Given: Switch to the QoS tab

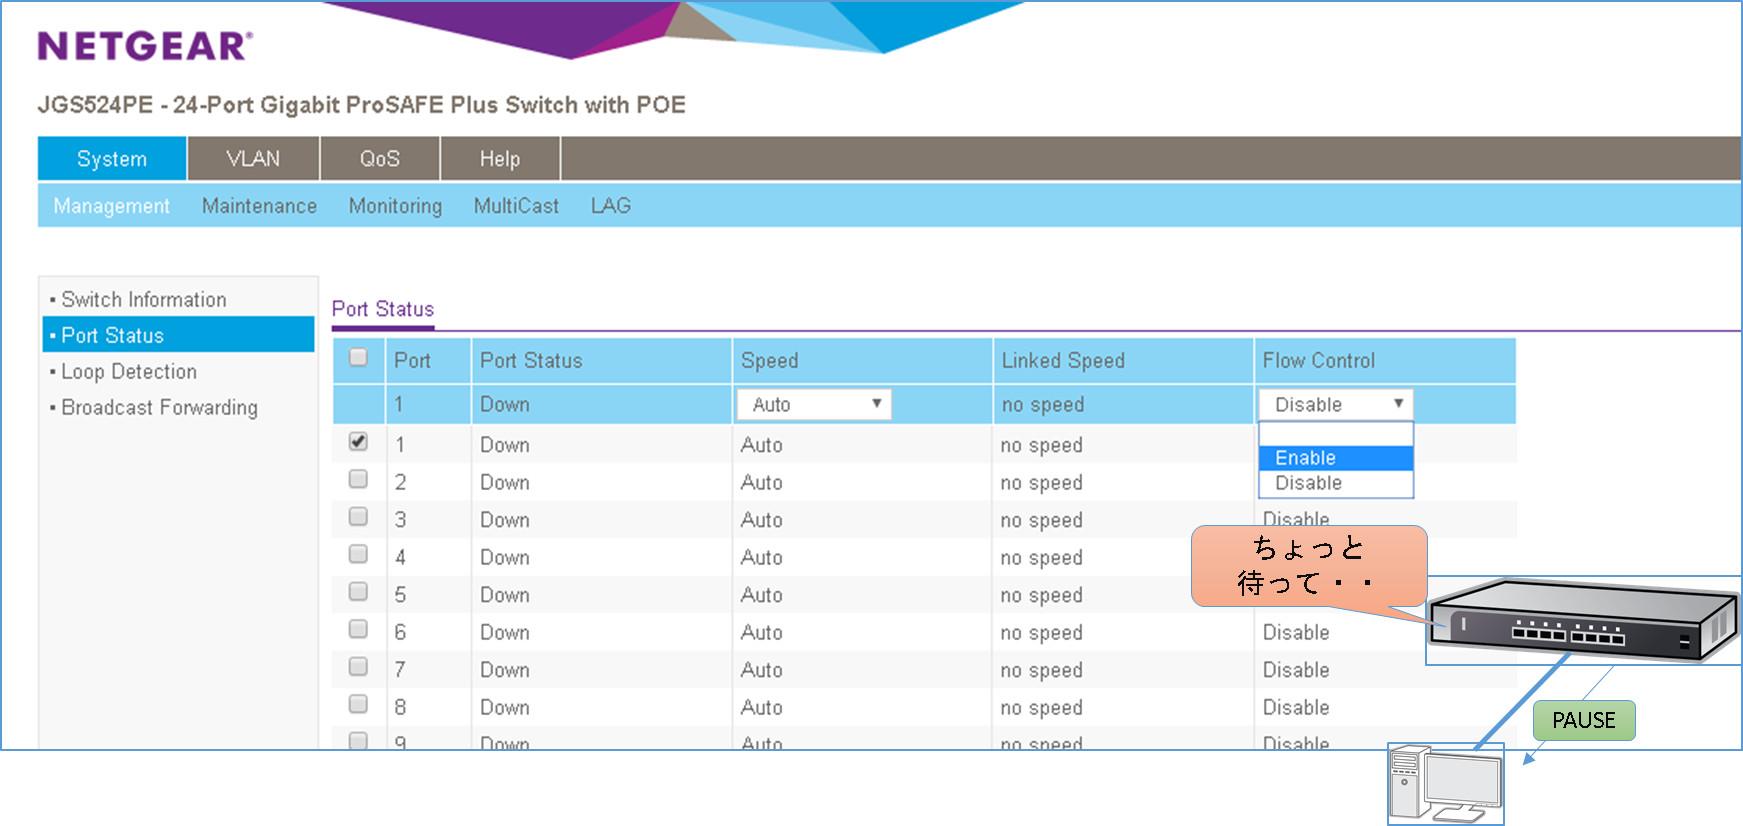Looking at the screenshot, I should point(379,159).
